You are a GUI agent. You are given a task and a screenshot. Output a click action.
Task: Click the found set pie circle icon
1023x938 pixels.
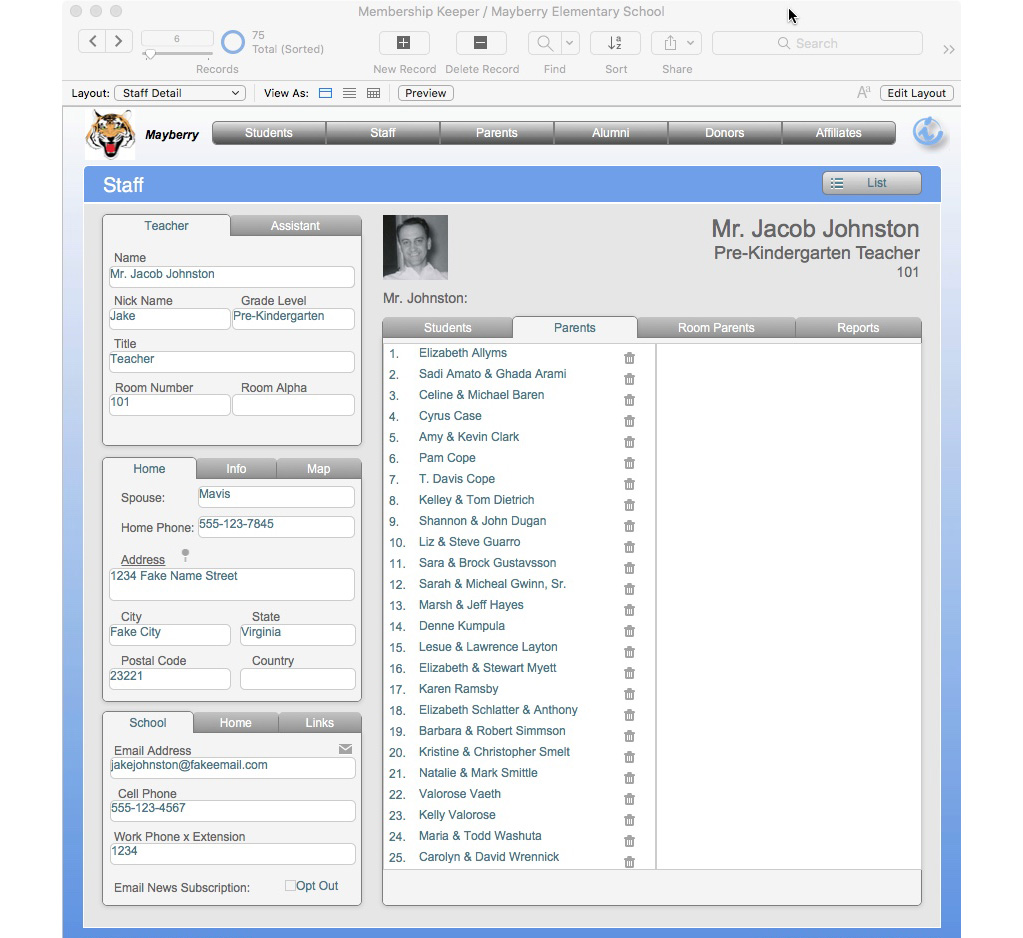(x=232, y=42)
